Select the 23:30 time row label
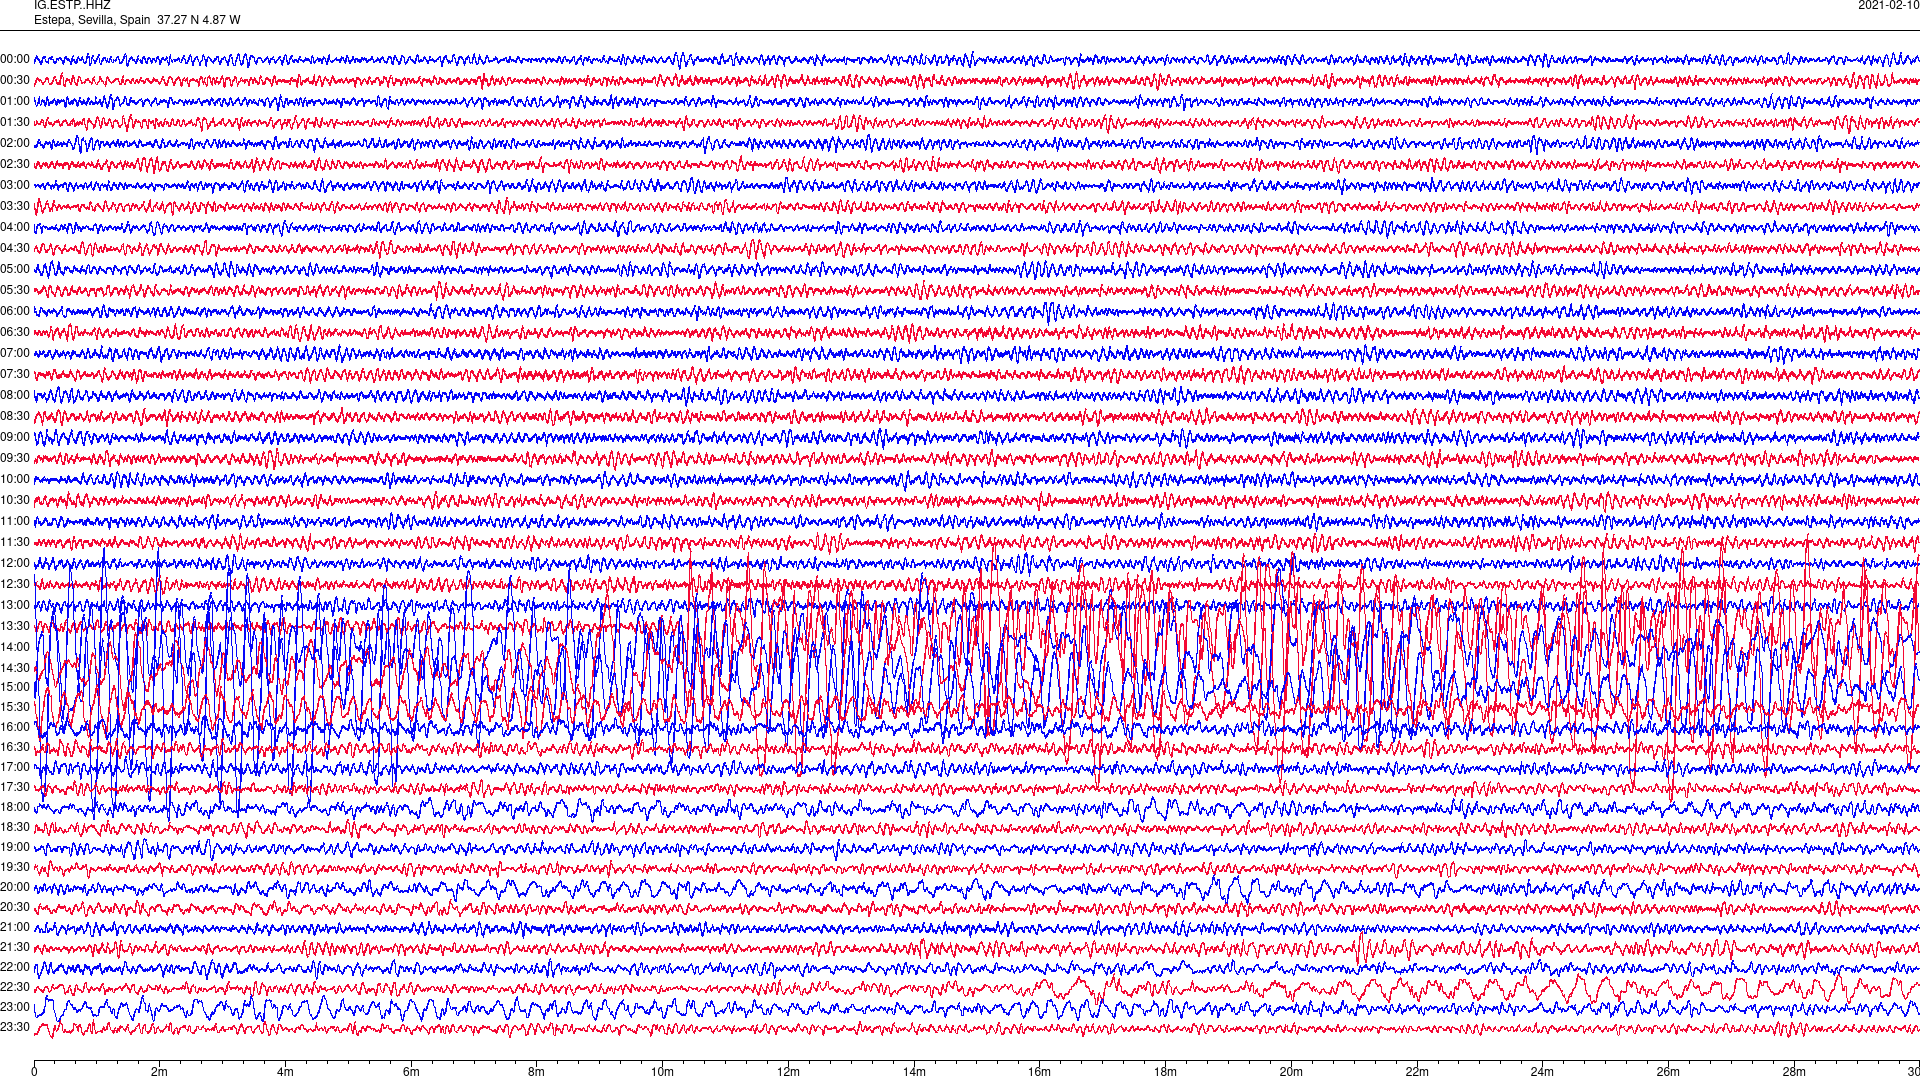 pos(15,1027)
